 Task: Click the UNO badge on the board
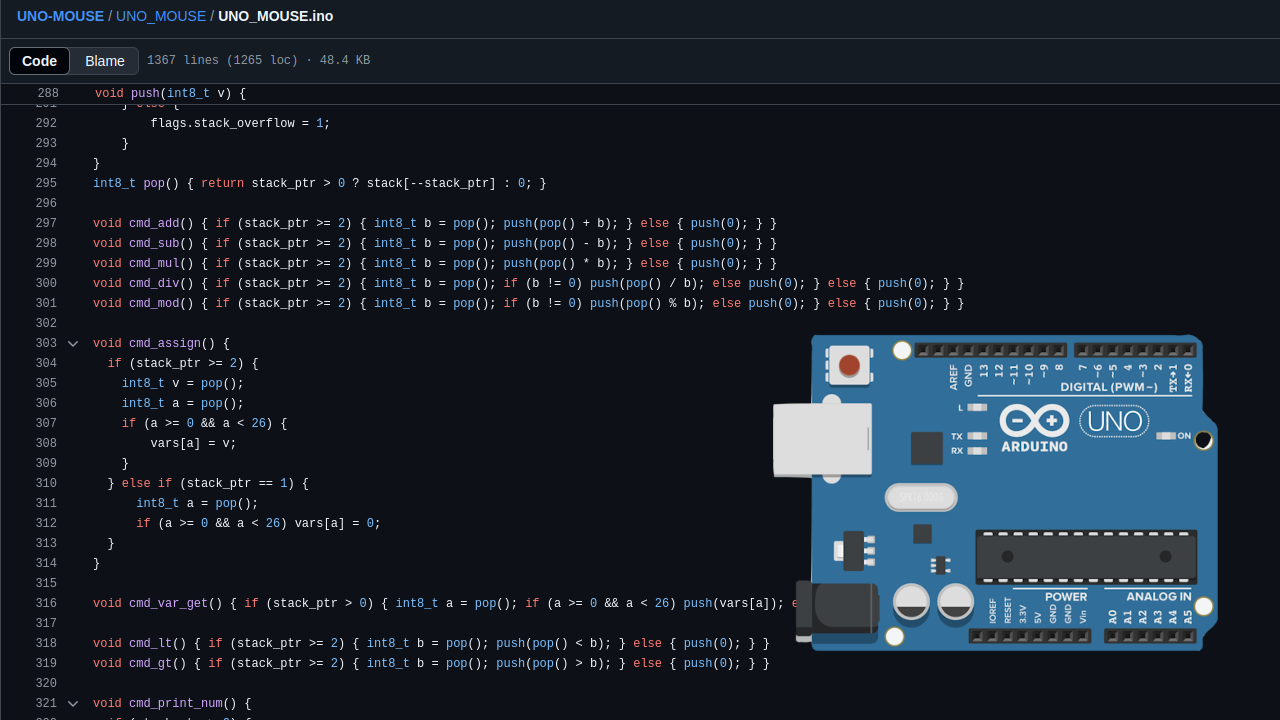(1115, 421)
